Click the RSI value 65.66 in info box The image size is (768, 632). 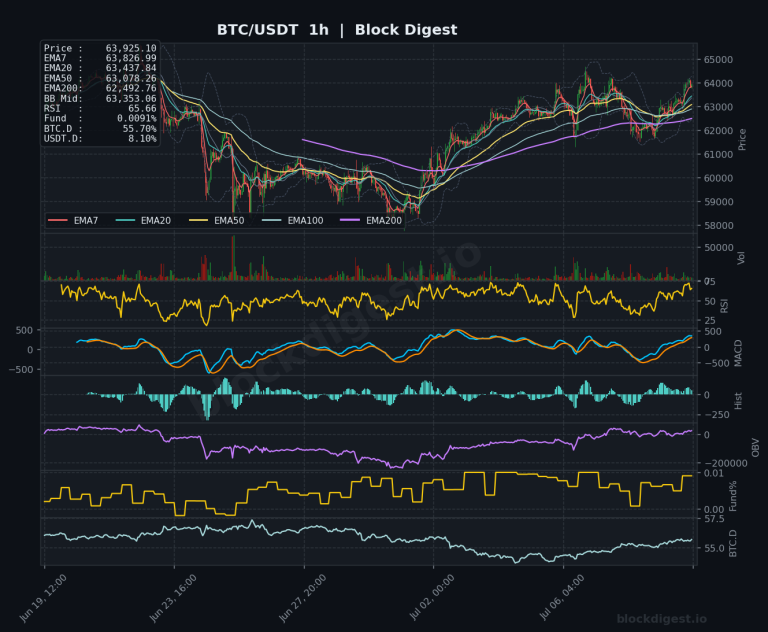coord(142,108)
